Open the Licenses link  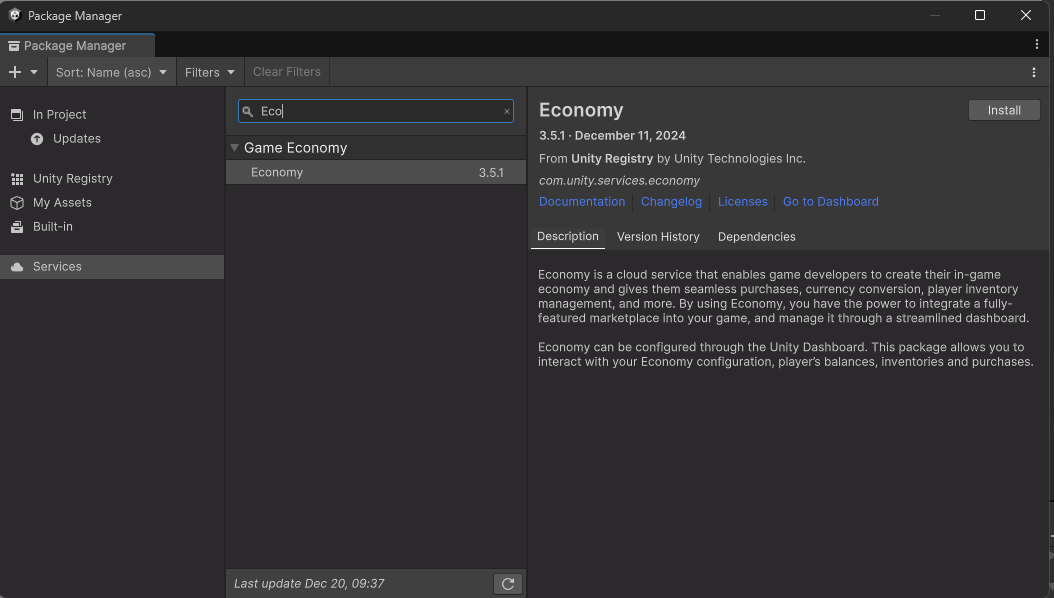coord(743,202)
